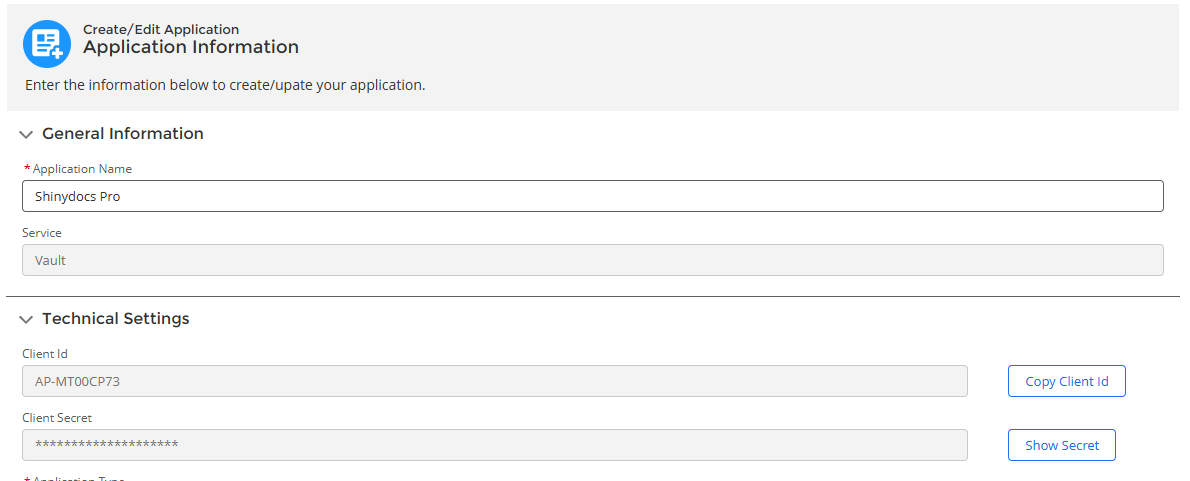Click the Application Name field label

82,169
